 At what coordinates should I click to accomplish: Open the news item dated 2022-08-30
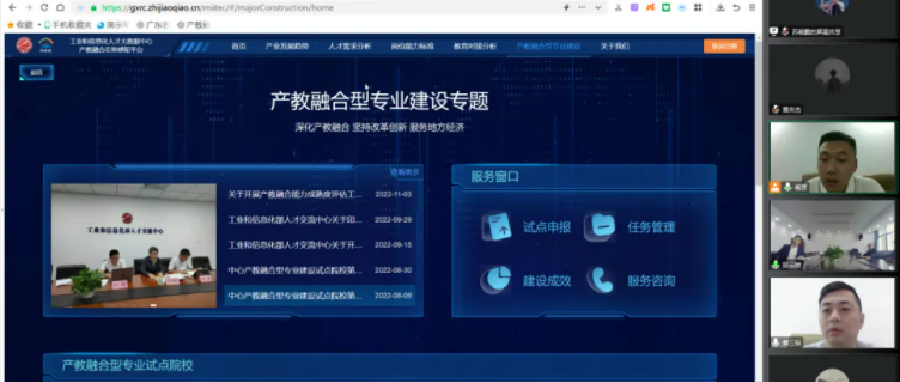[319, 270]
